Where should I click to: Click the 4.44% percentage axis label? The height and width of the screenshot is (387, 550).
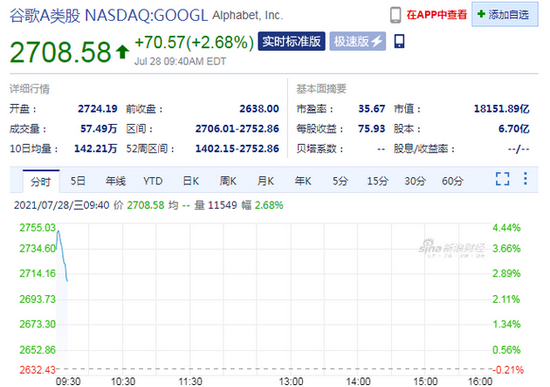507,228
